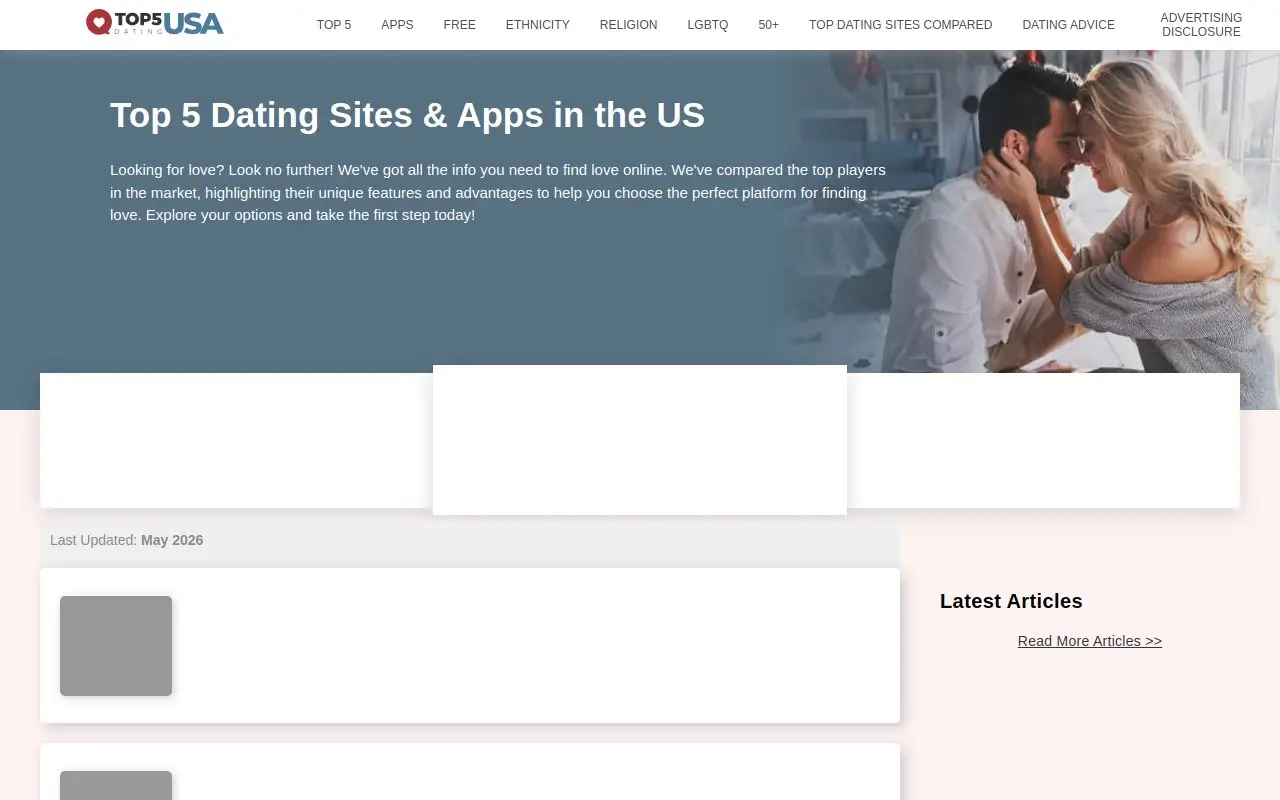Screen dimensions: 1280x800
Task: Open the TOP 5 menu item
Action: coord(334,25)
